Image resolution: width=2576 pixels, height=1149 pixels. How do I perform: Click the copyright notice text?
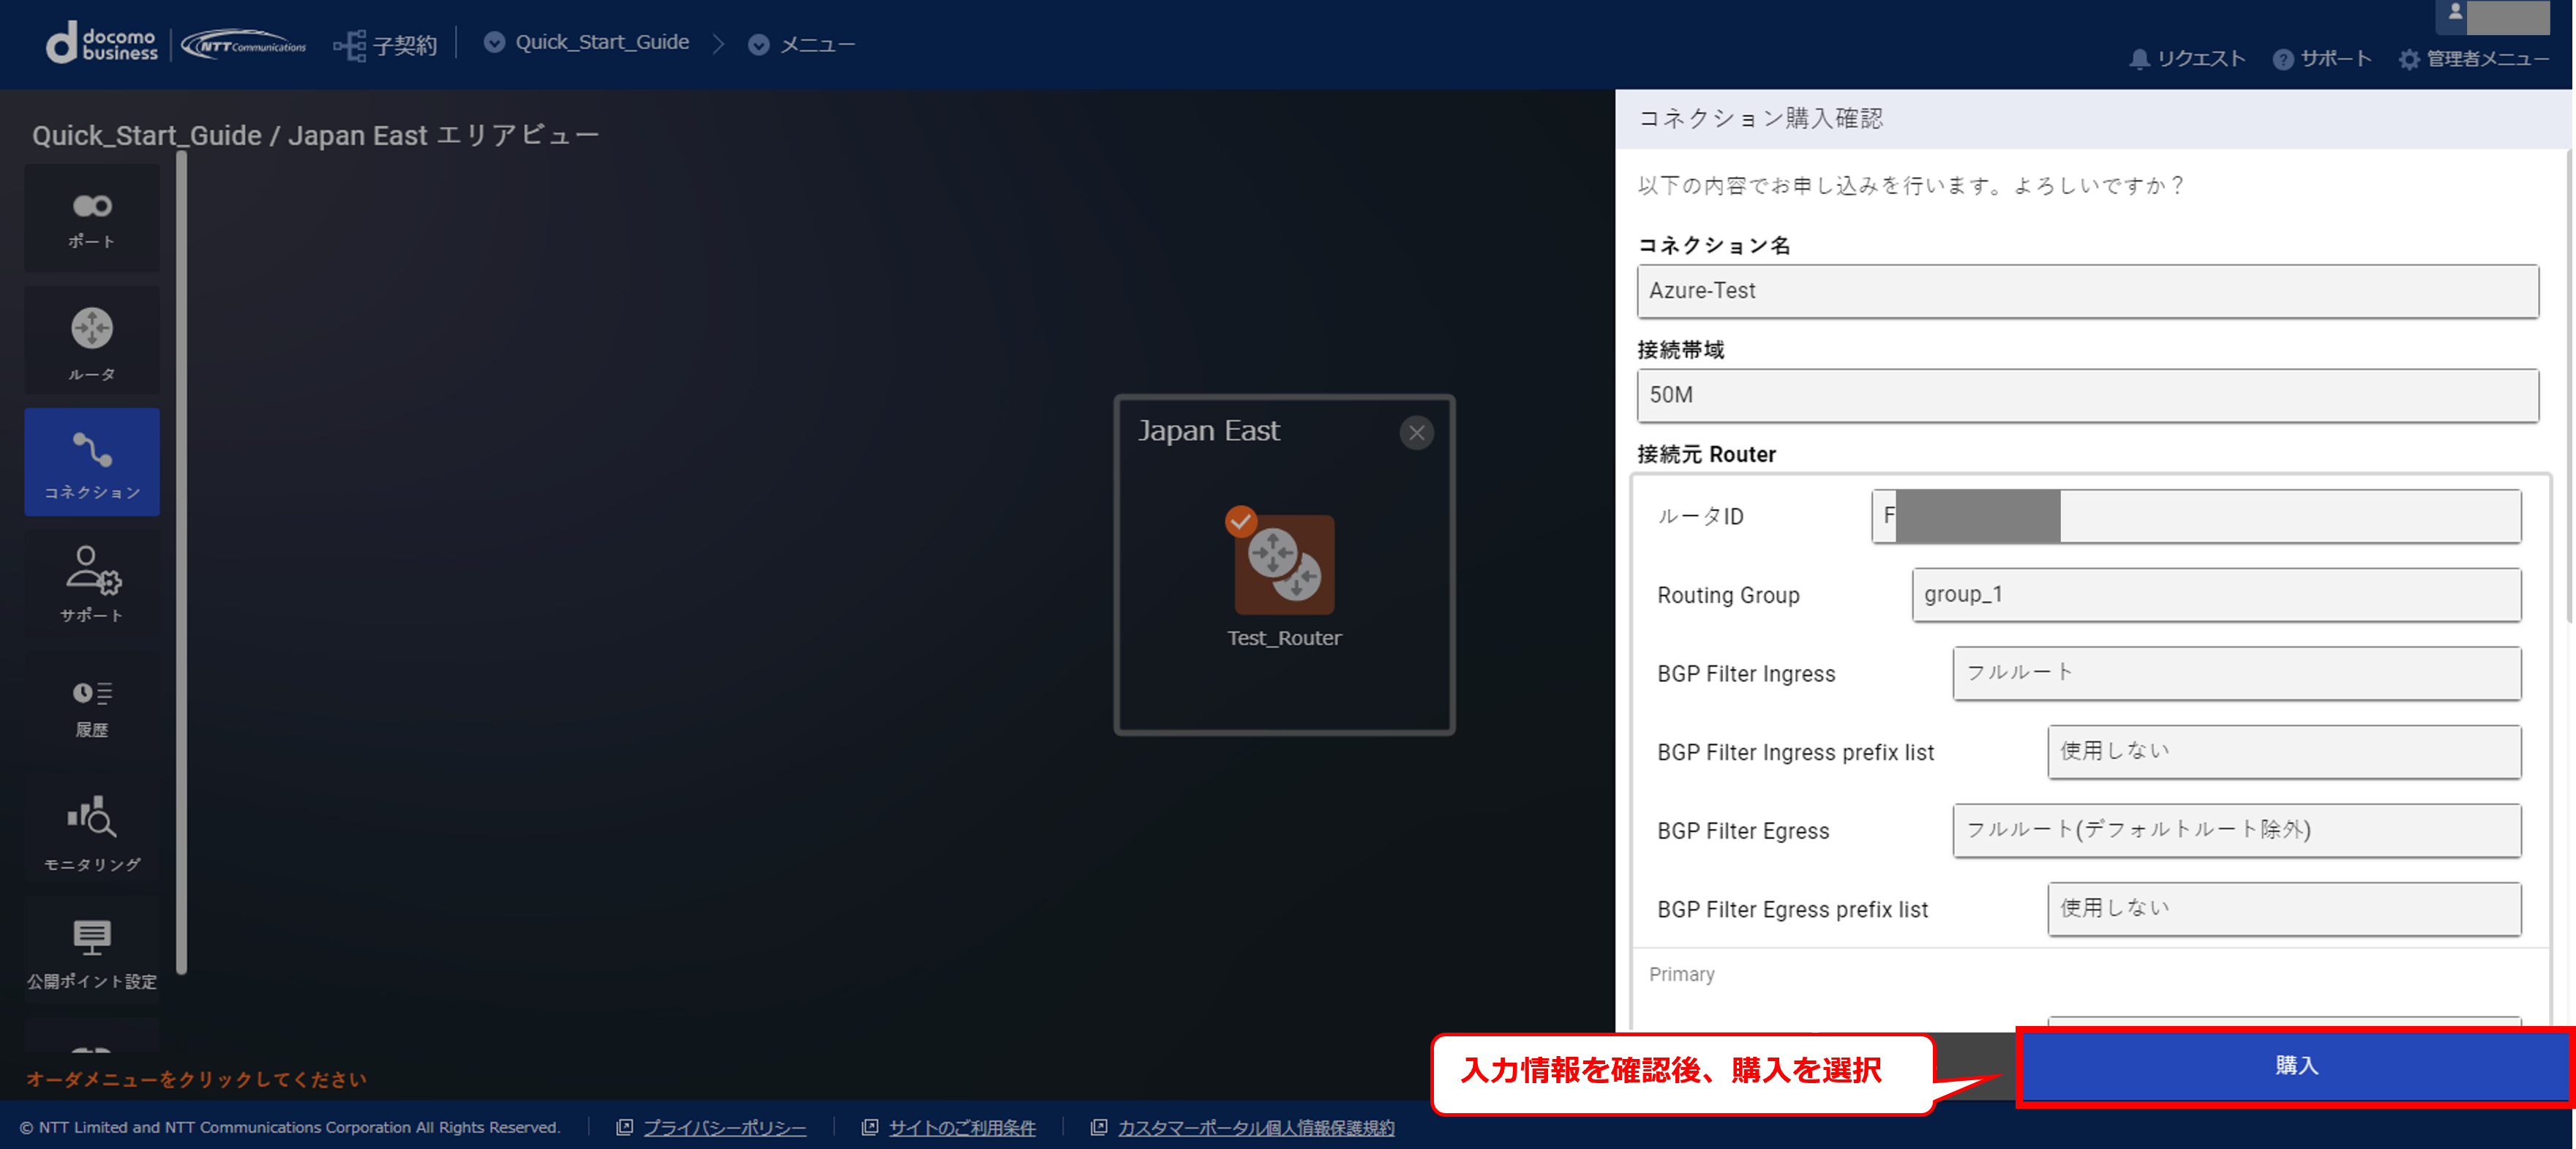point(289,1127)
